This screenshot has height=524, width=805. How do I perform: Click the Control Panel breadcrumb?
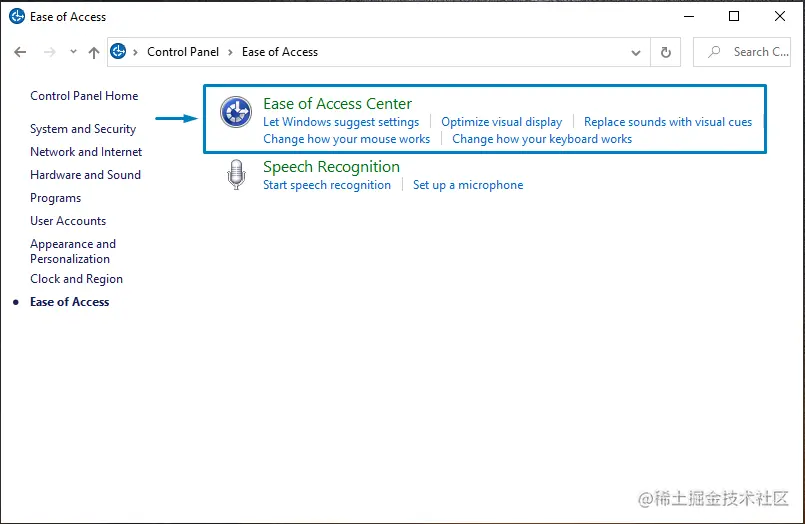(x=183, y=52)
